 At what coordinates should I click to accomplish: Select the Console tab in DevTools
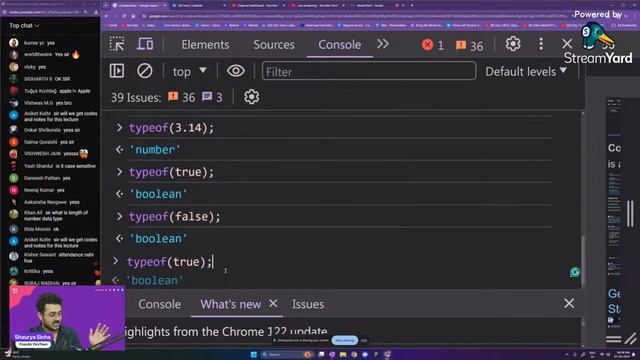click(340, 44)
